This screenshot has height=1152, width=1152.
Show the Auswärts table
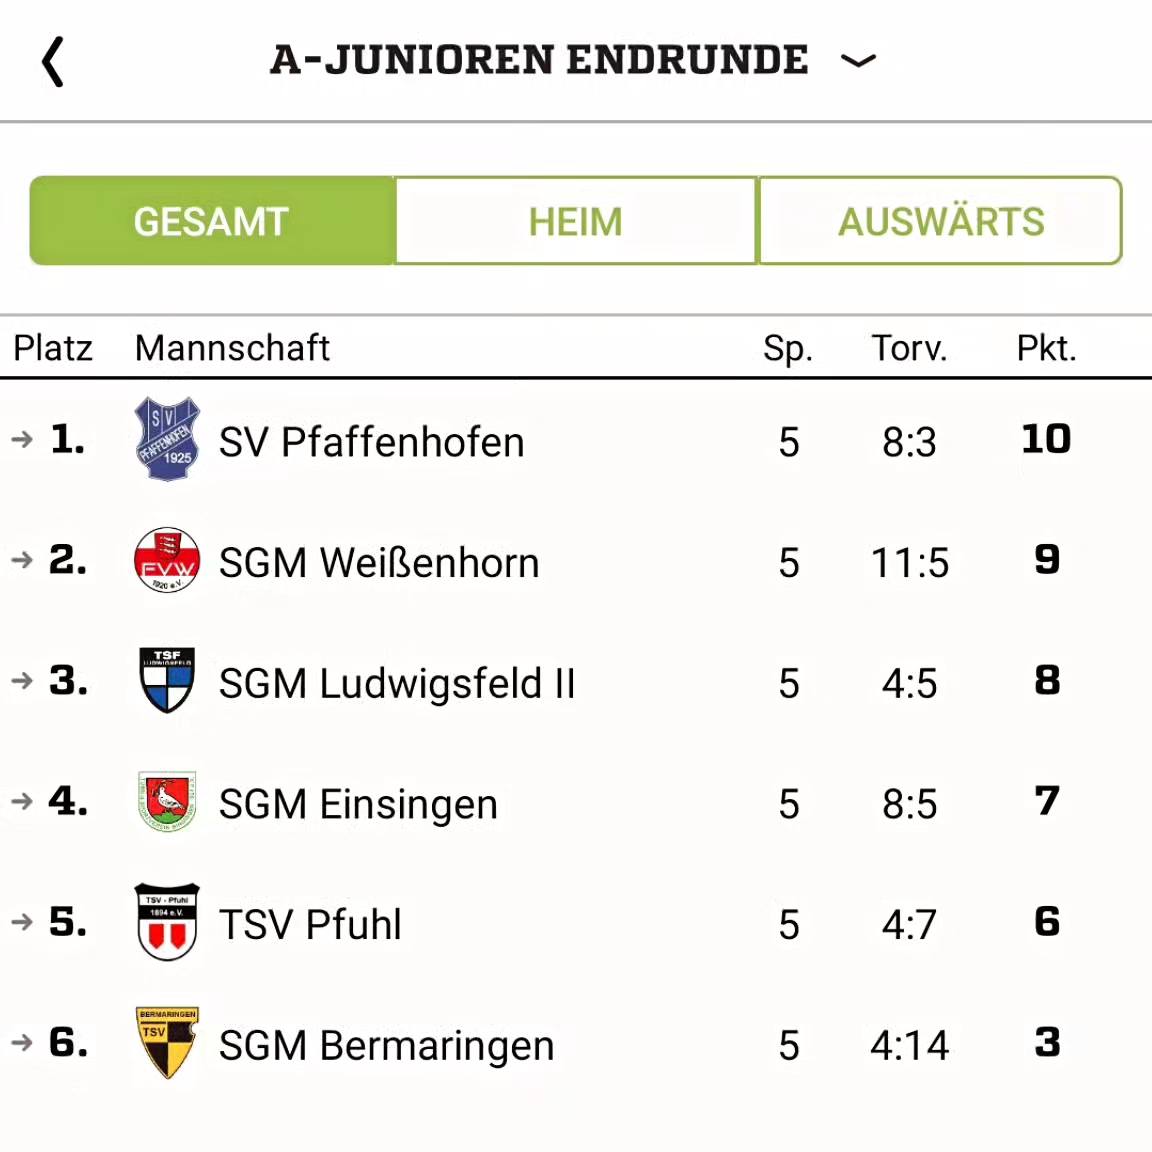coord(940,221)
